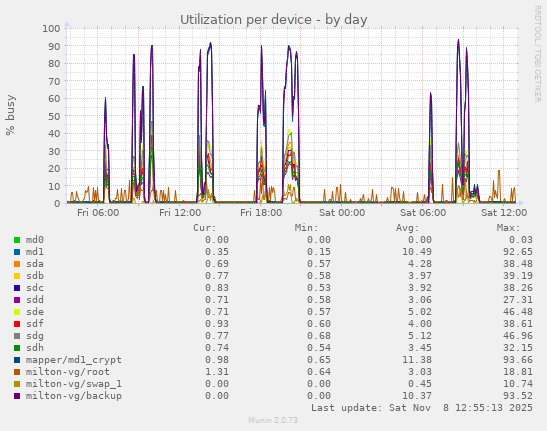Click the sdh average value 3.45
This screenshot has width=547, height=431.
coord(420,348)
